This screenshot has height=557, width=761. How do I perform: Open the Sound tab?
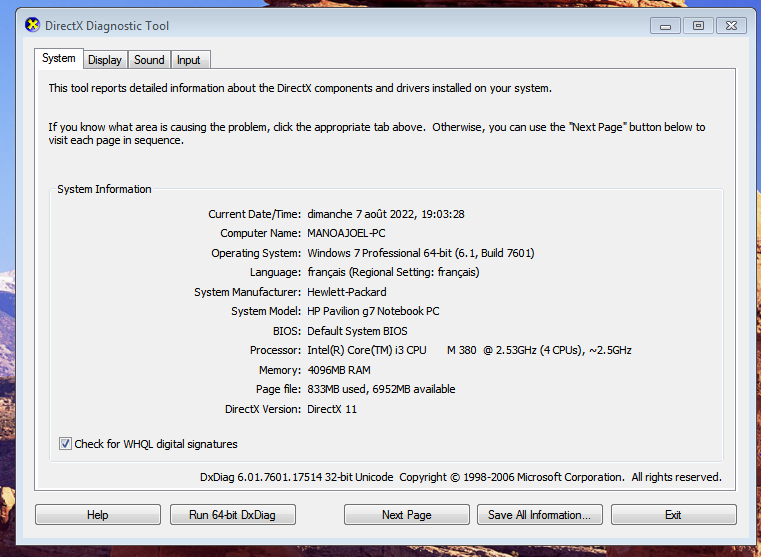[149, 60]
